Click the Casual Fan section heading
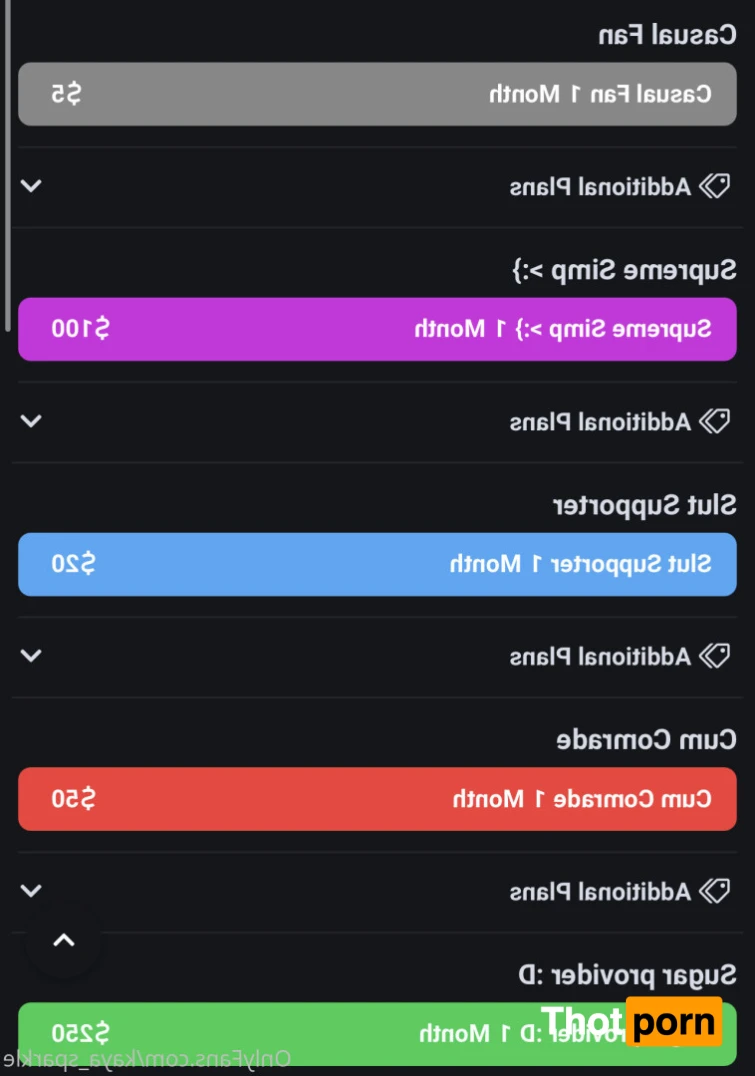Screen dimensions: 755x1076 (666, 36)
